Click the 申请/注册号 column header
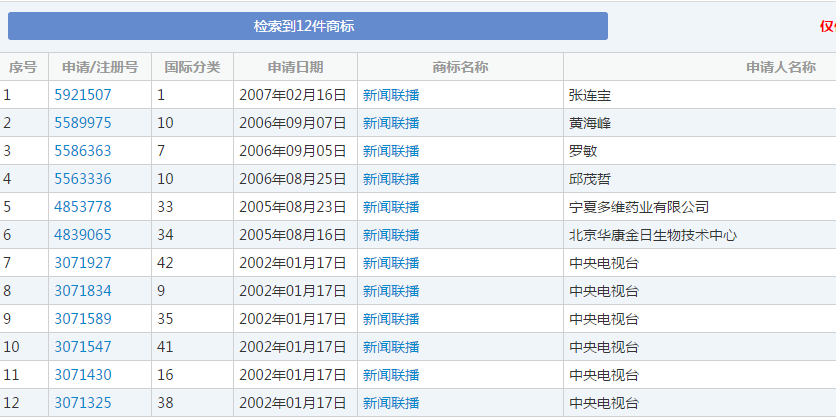The image size is (836, 418). click(100, 67)
